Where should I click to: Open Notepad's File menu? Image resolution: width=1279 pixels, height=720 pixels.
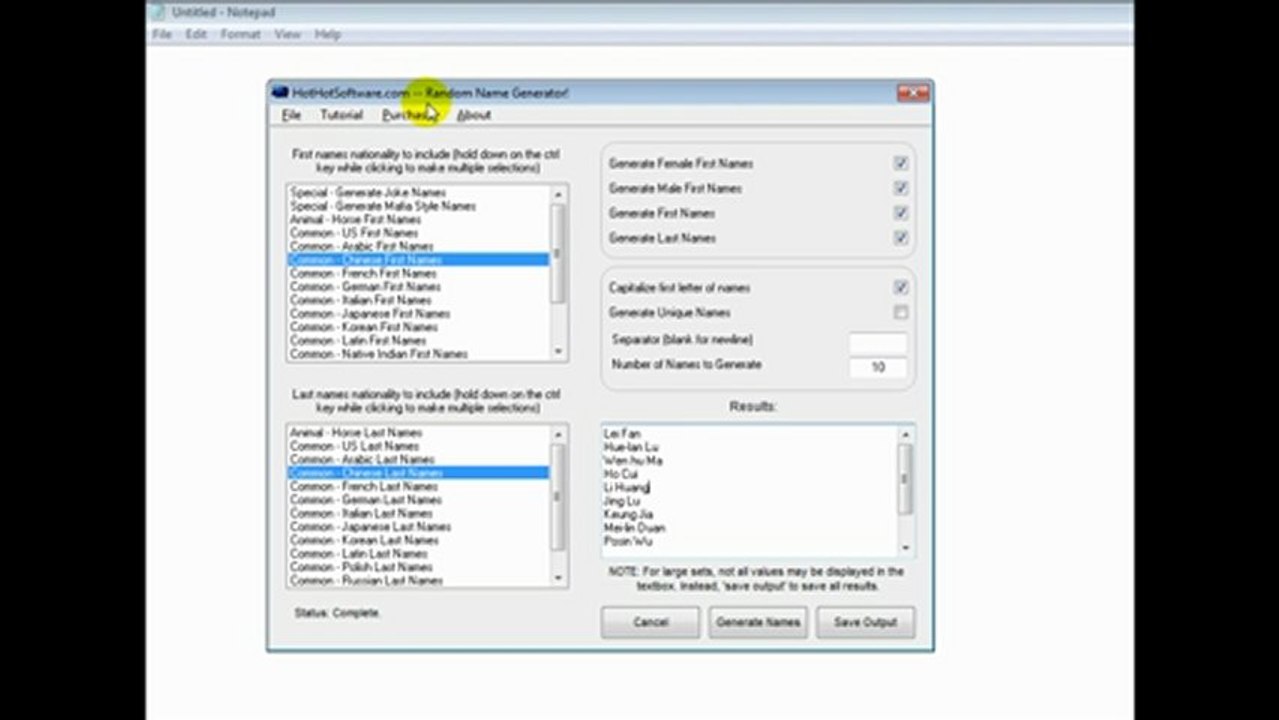pos(162,34)
